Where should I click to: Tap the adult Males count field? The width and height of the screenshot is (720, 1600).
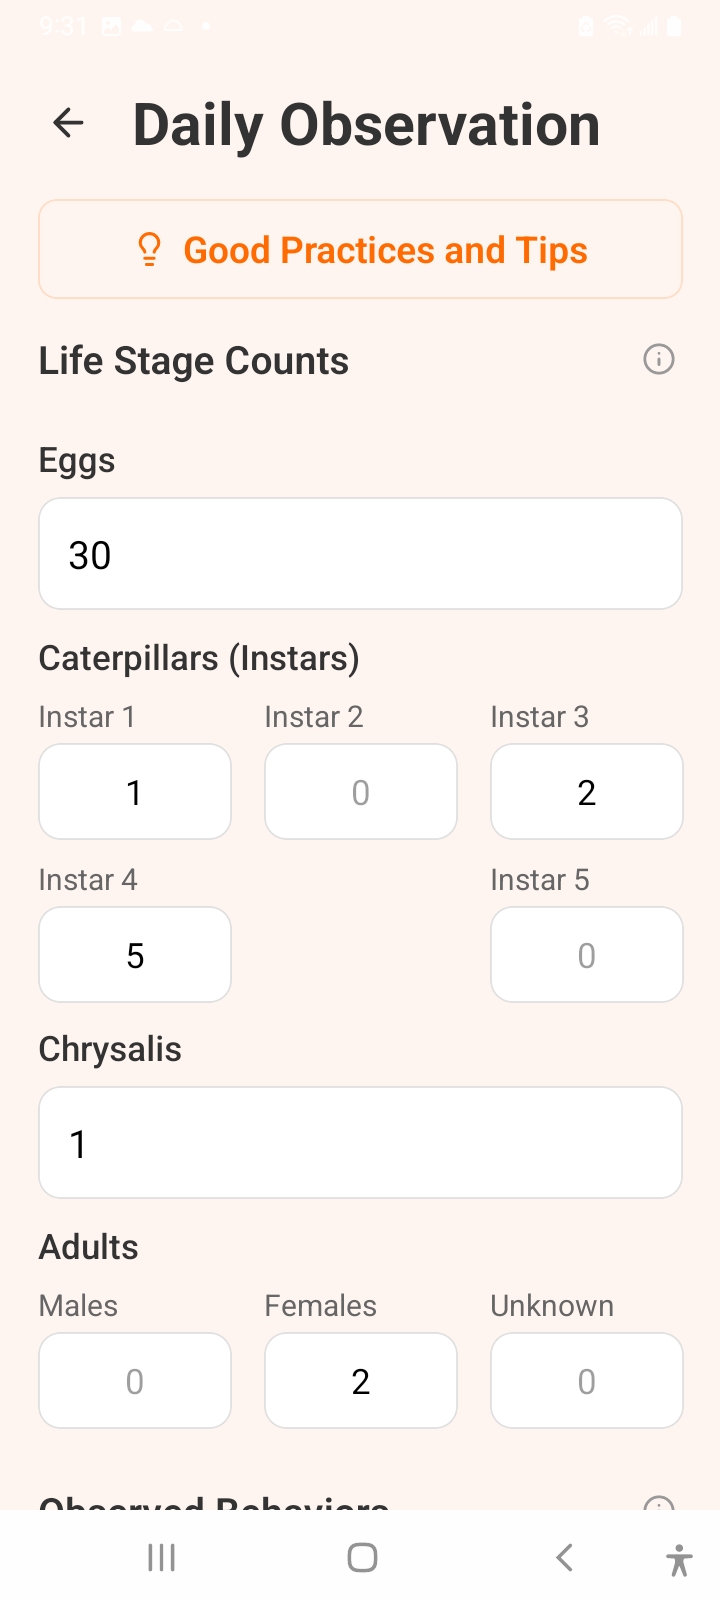(135, 1381)
